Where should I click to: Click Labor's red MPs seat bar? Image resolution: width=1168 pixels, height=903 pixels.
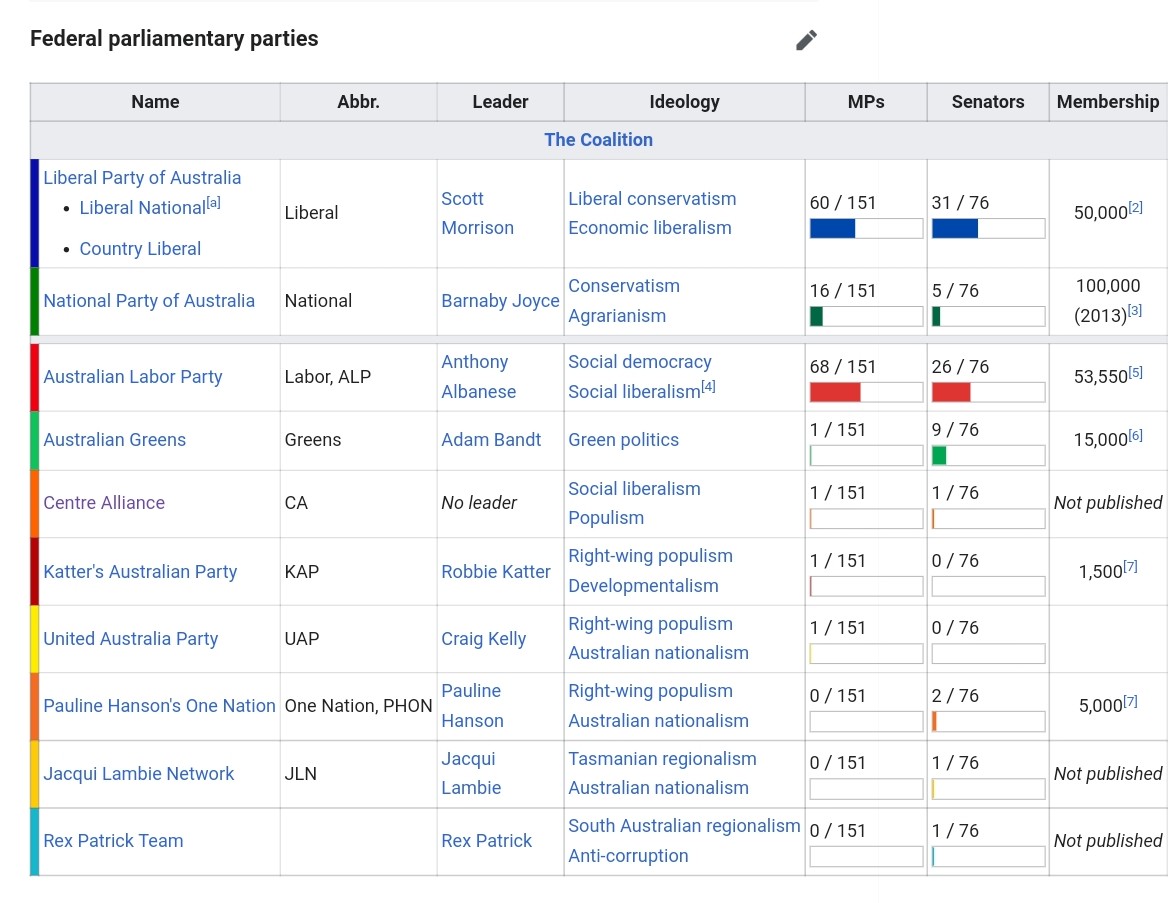(835, 392)
